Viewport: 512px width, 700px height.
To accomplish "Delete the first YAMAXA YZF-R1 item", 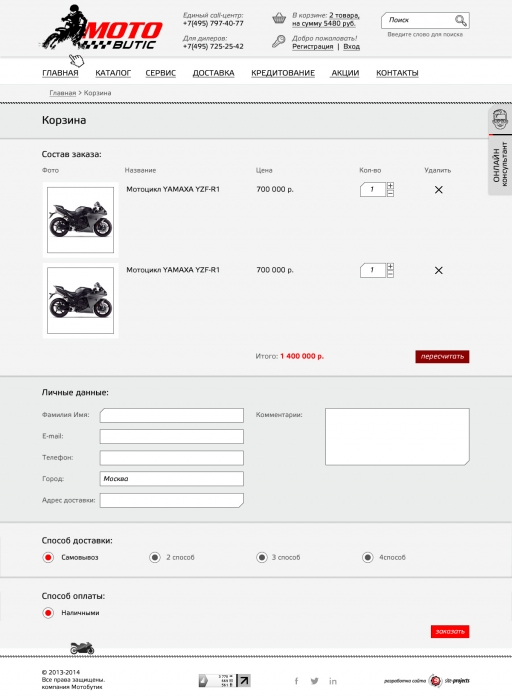I will (x=439, y=190).
